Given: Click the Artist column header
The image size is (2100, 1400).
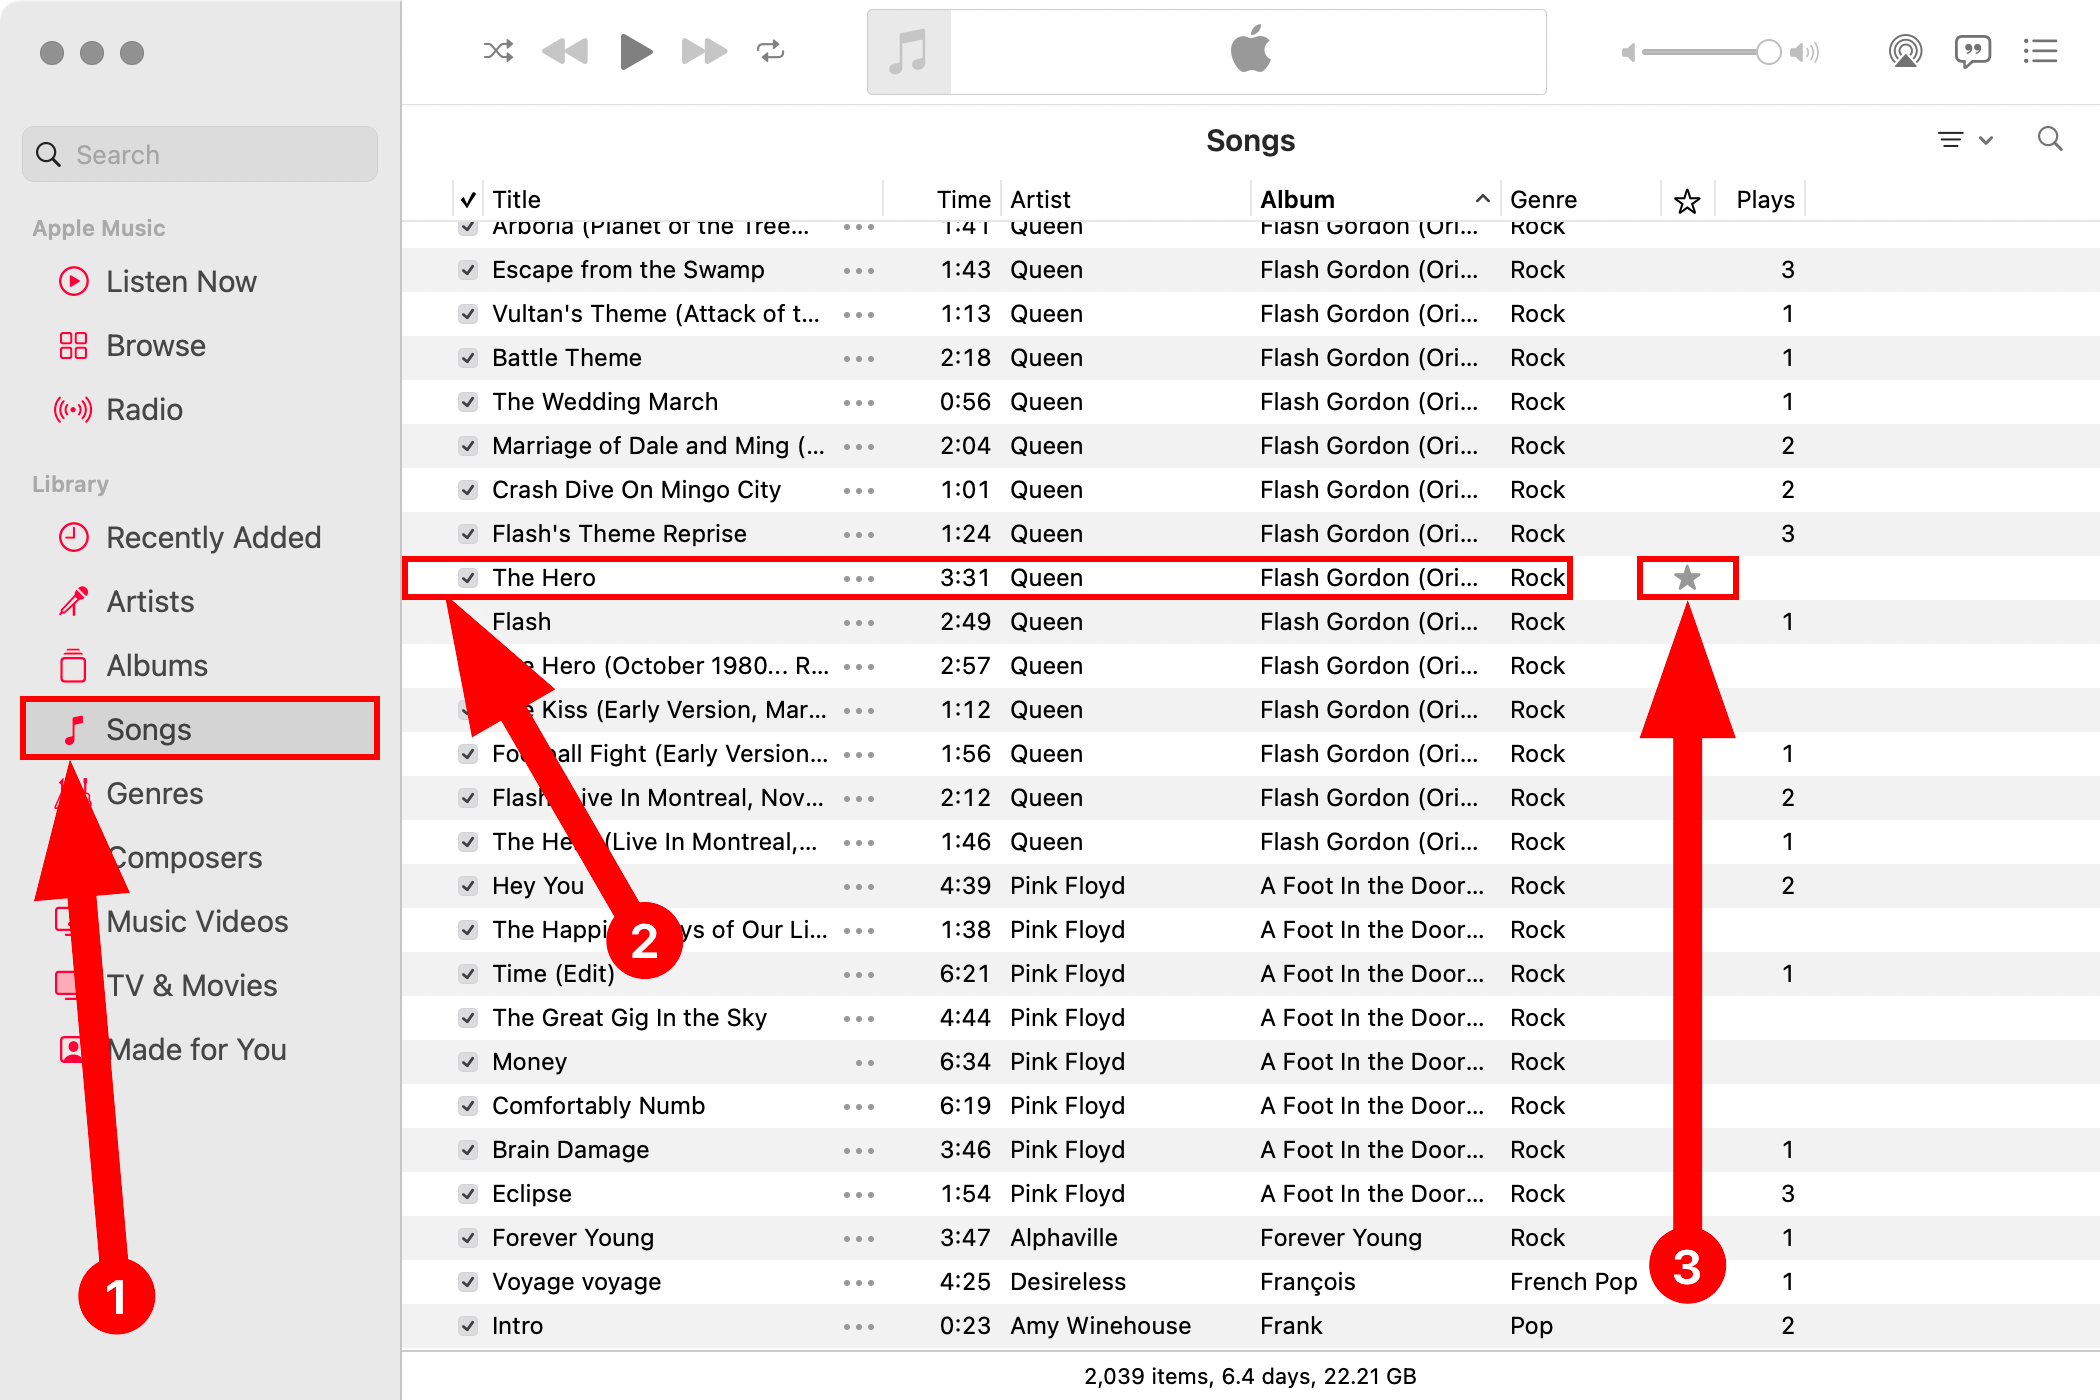Looking at the screenshot, I should click(x=1040, y=199).
